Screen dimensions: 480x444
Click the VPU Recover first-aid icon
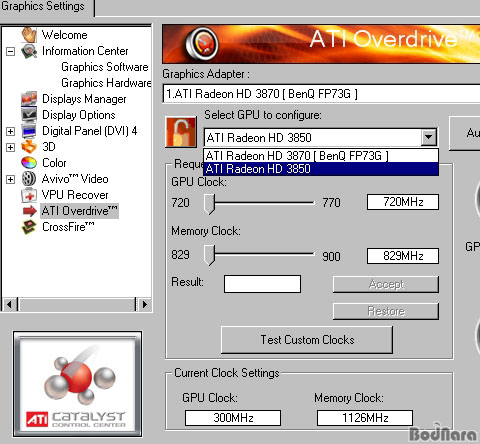29,195
